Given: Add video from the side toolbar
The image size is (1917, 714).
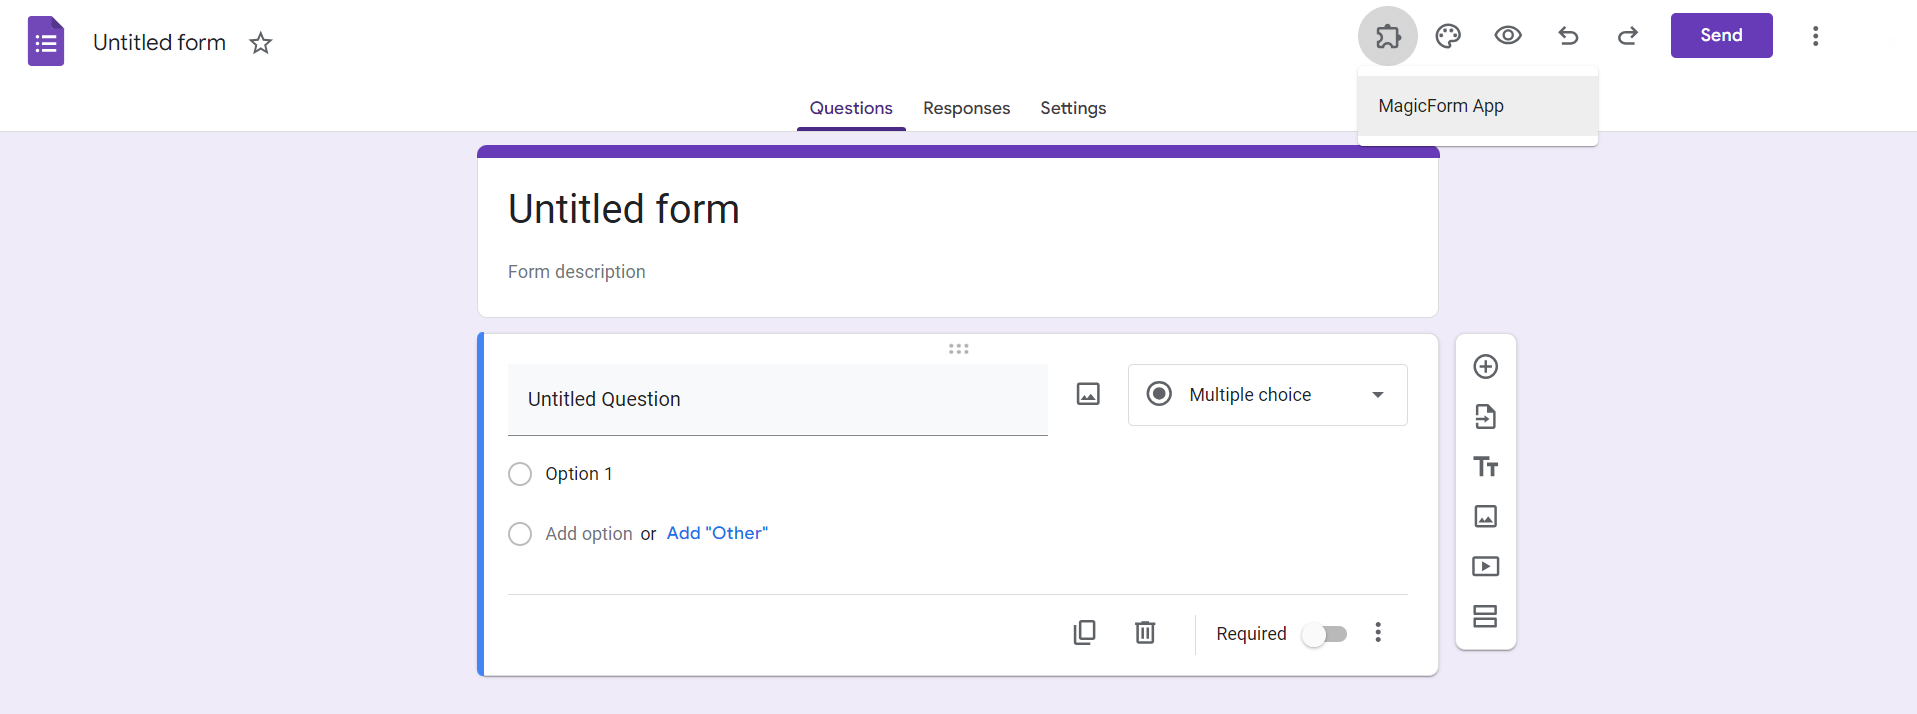Looking at the screenshot, I should pos(1485,567).
